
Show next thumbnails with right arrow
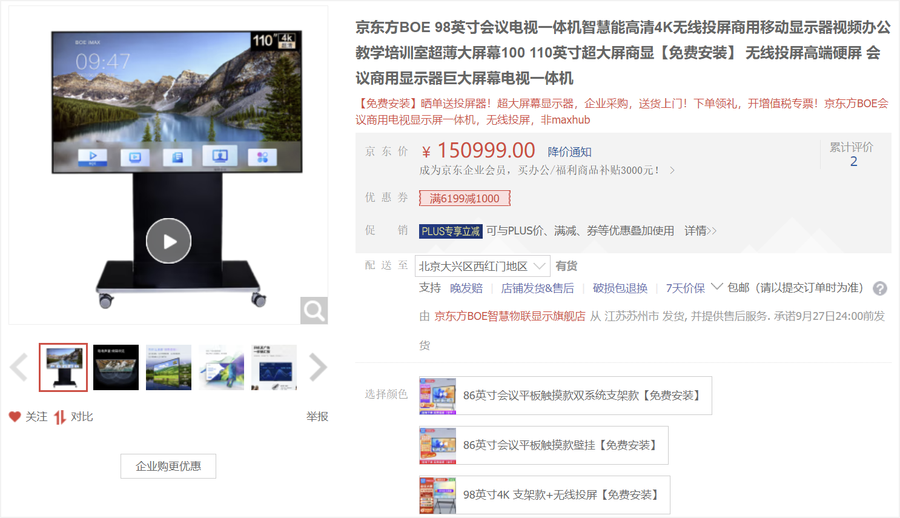[317, 368]
